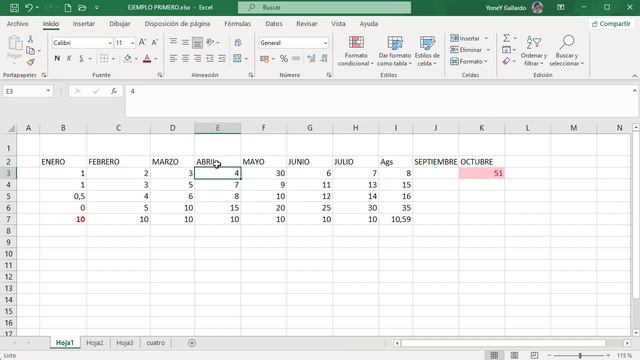
Task: Switch to Page Layout view in status bar
Action: click(x=514, y=356)
